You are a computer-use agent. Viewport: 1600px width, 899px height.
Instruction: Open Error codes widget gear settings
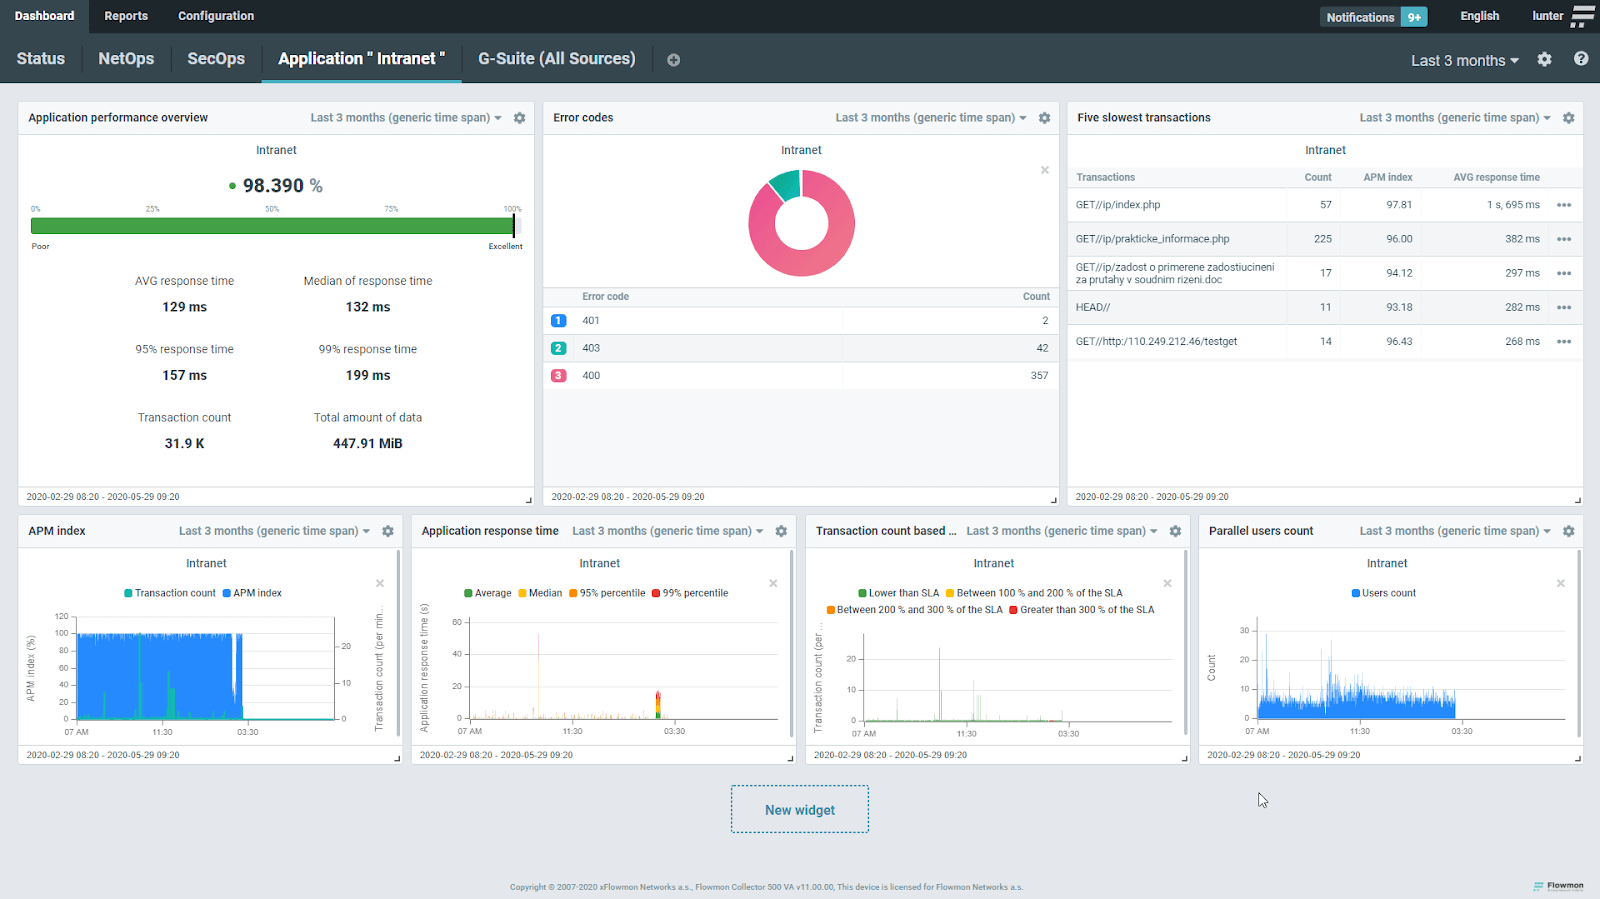[1044, 118]
